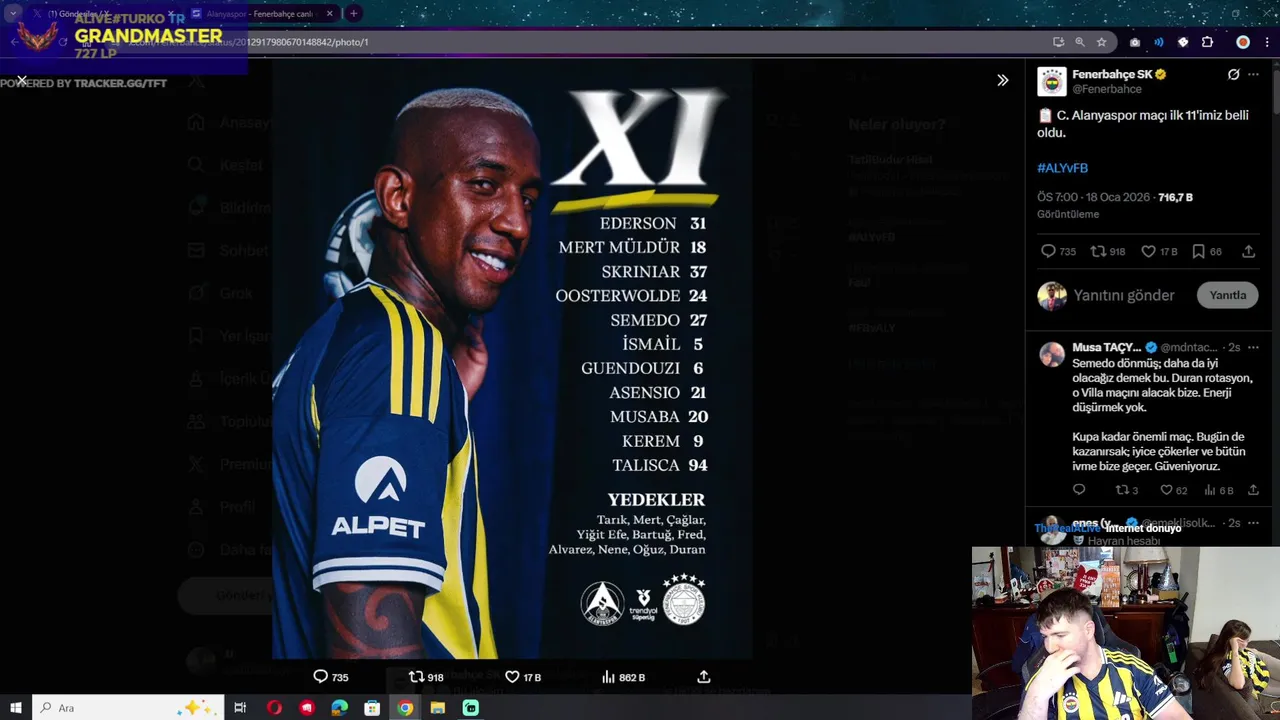The height and width of the screenshot is (720, 1280).
Task: Open the Extensions puzzle icon
Action: (1207, 42)
